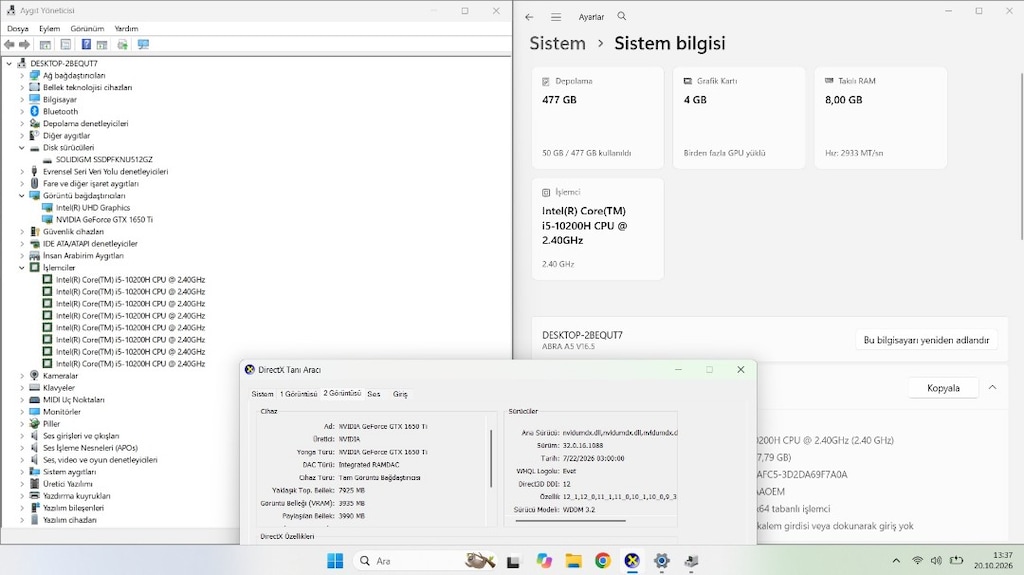
Task: Collapse the DESKTOP-2BEQUT7 root node
Action: pos(9,63)
